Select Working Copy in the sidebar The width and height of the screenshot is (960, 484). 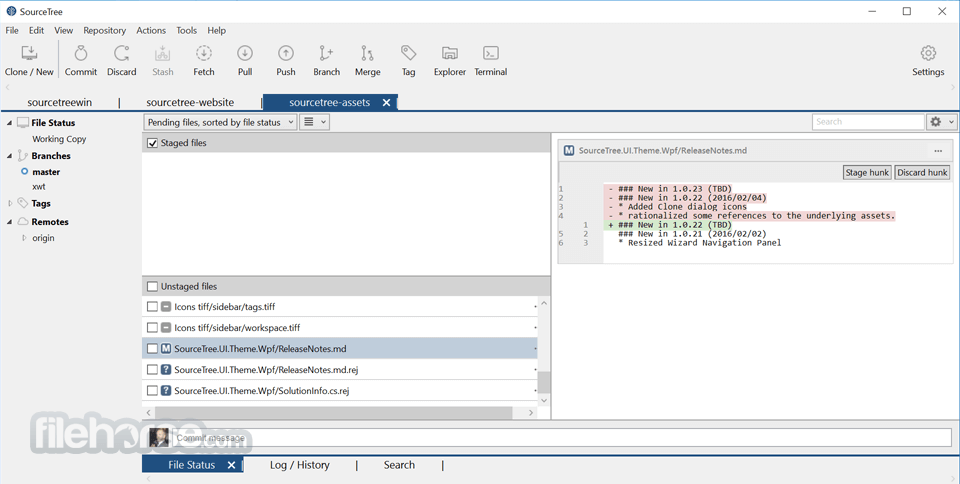pos(59,139)
